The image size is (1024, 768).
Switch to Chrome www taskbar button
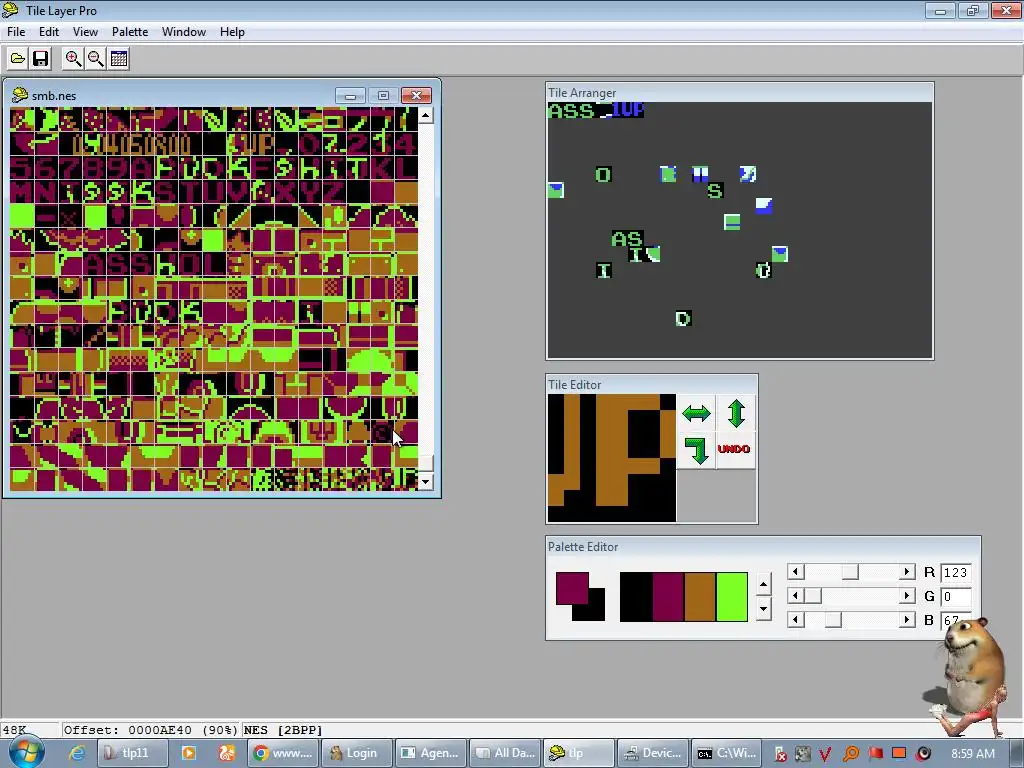(284, 753)
